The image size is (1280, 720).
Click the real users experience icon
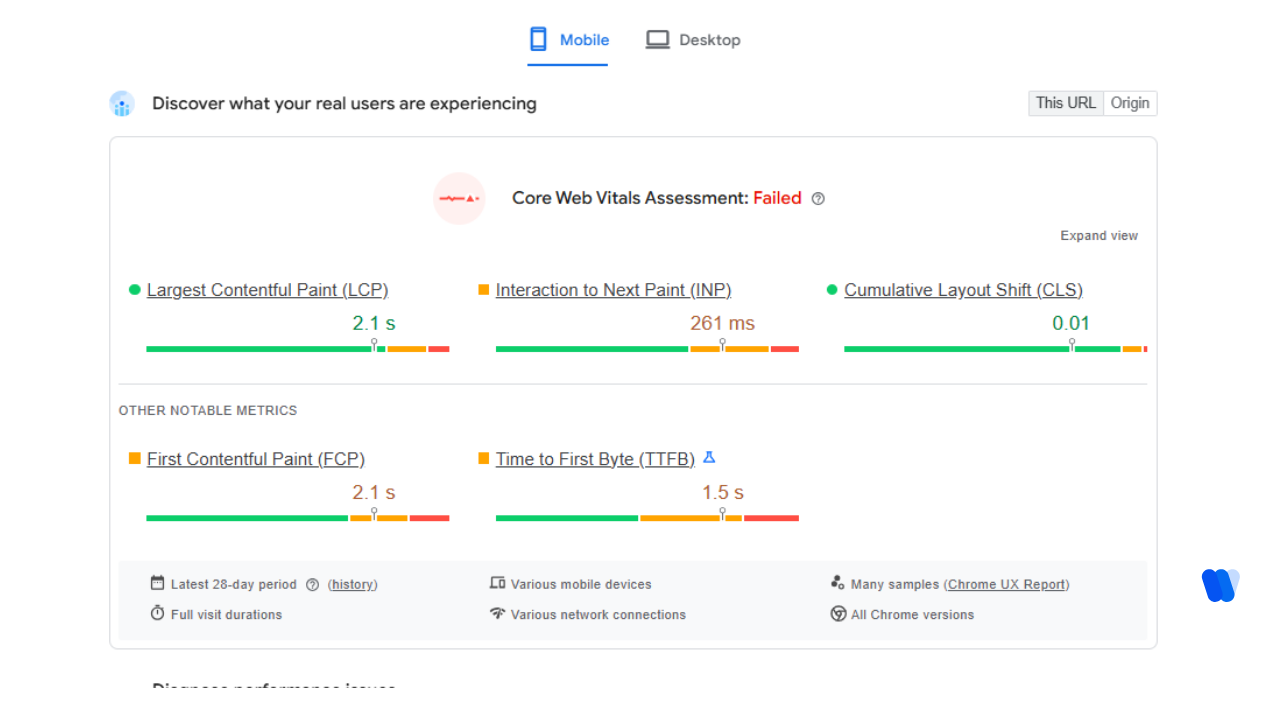(x=122, y=104)
